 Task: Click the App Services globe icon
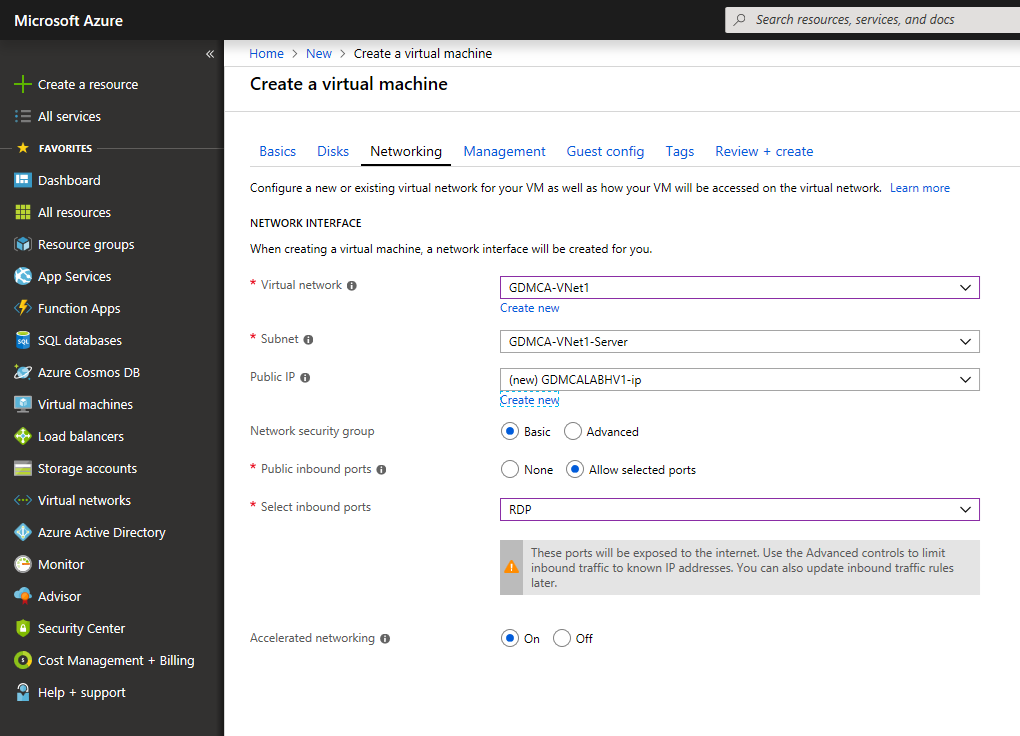coord(23,276)
